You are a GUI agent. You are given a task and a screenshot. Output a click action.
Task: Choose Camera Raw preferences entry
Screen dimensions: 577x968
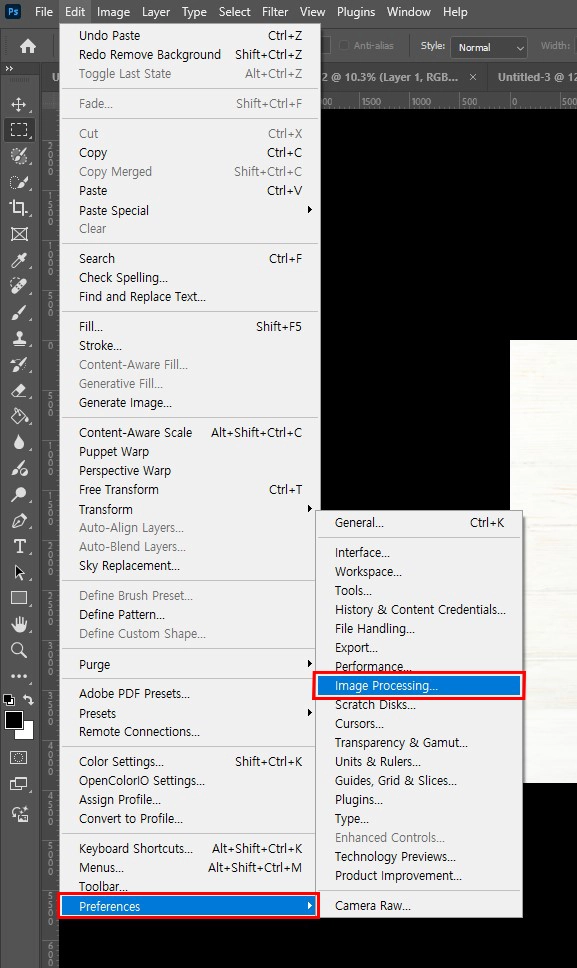click(x=419, y=906)
